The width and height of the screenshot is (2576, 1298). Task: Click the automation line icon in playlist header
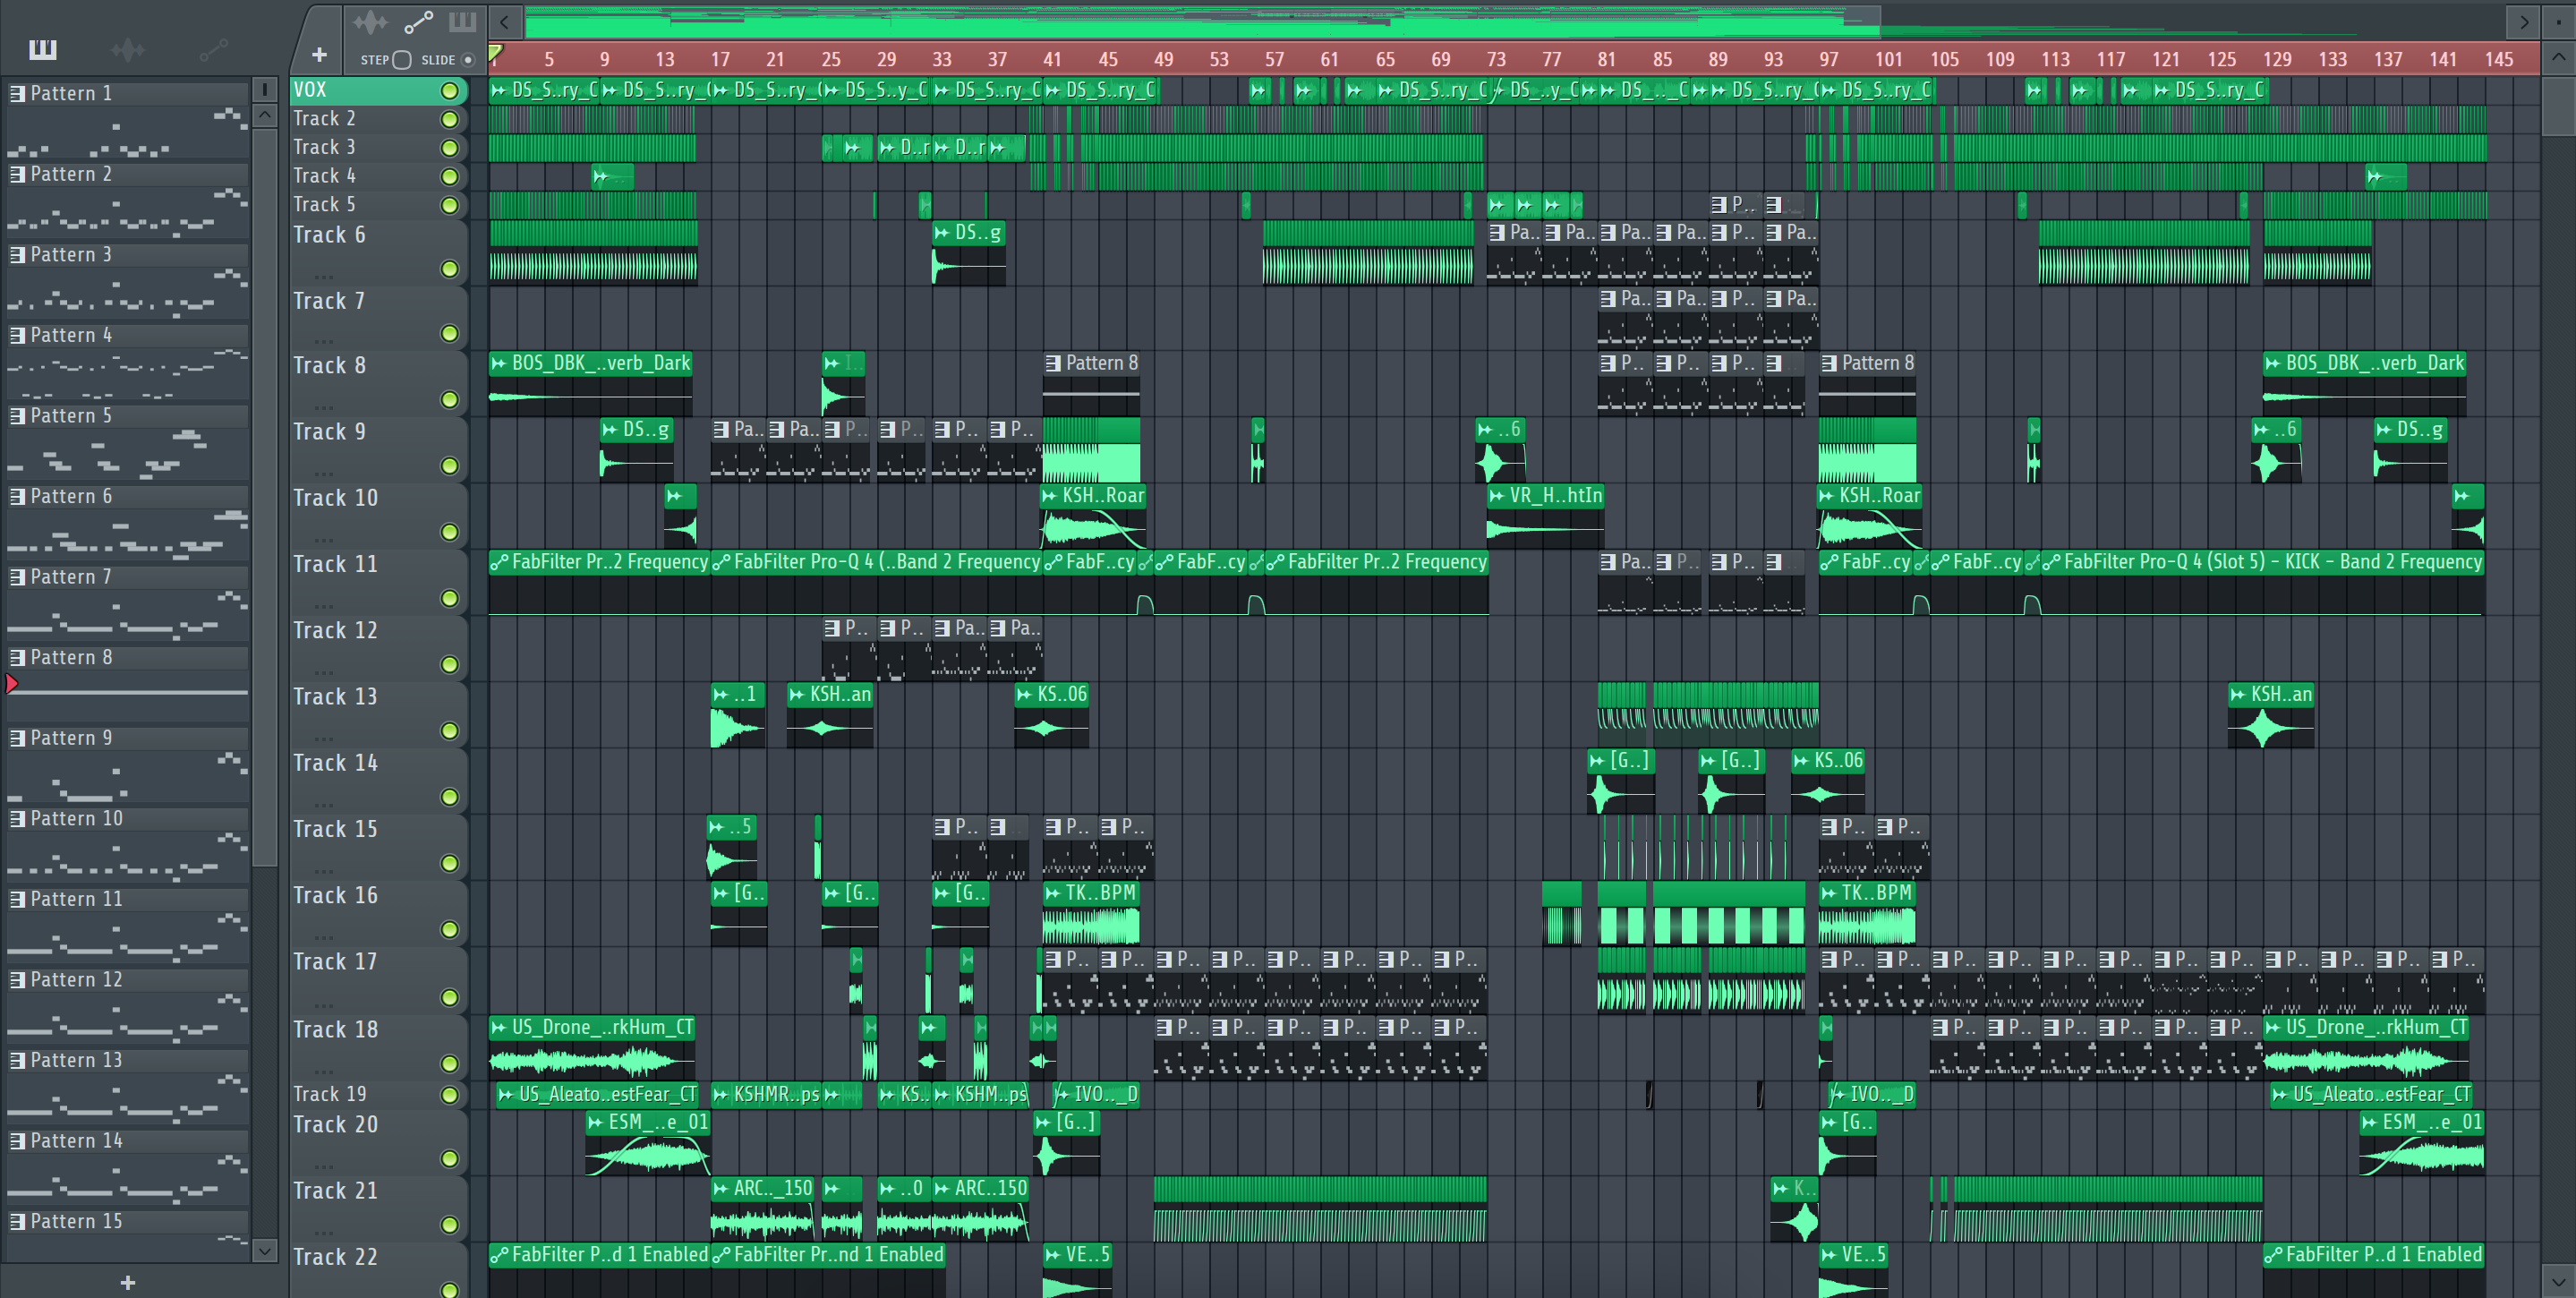click(x=418, y=21)
